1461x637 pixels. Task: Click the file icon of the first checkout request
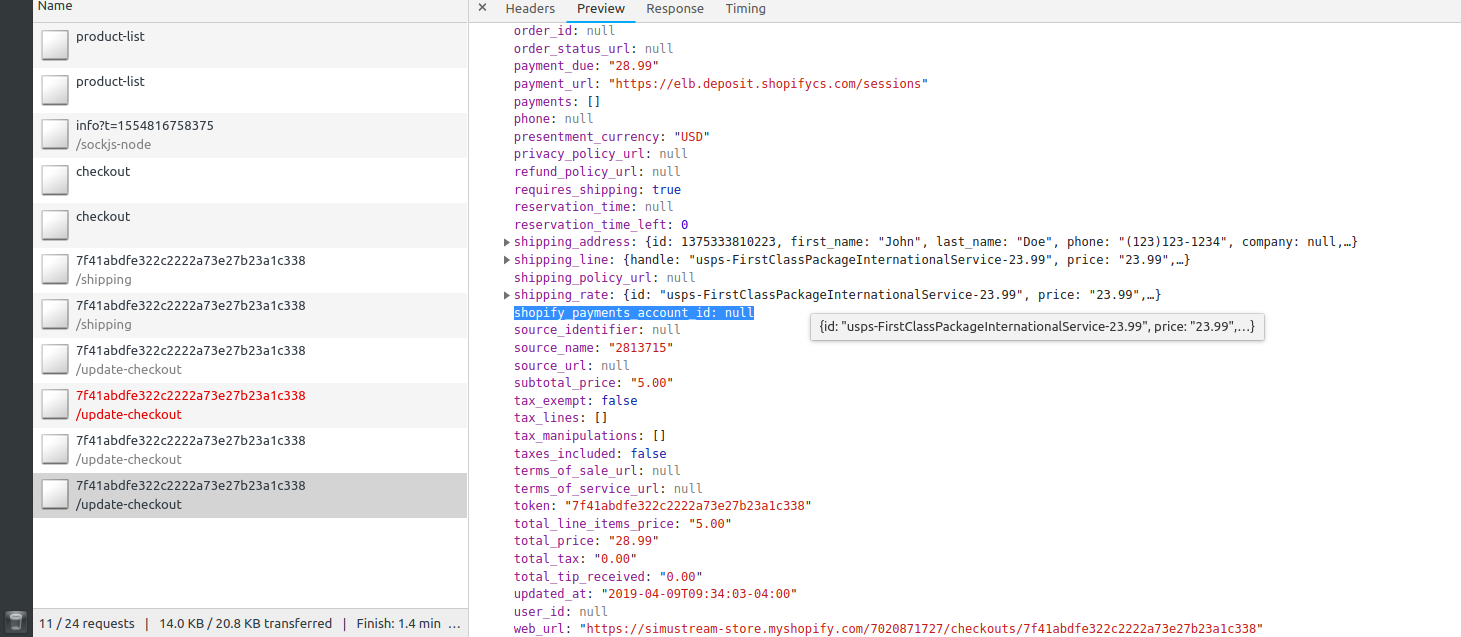click(x=54, y=180)
